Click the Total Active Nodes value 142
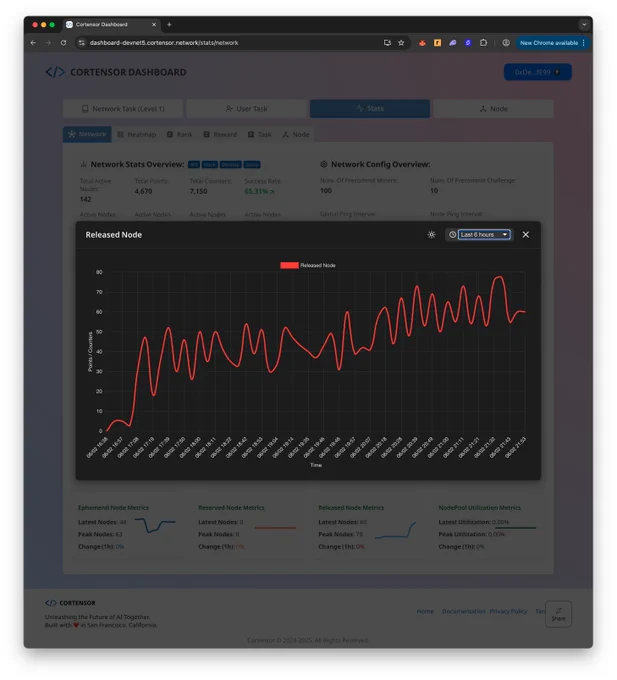This screenshot has height=680, width=617. click(85, 199)
